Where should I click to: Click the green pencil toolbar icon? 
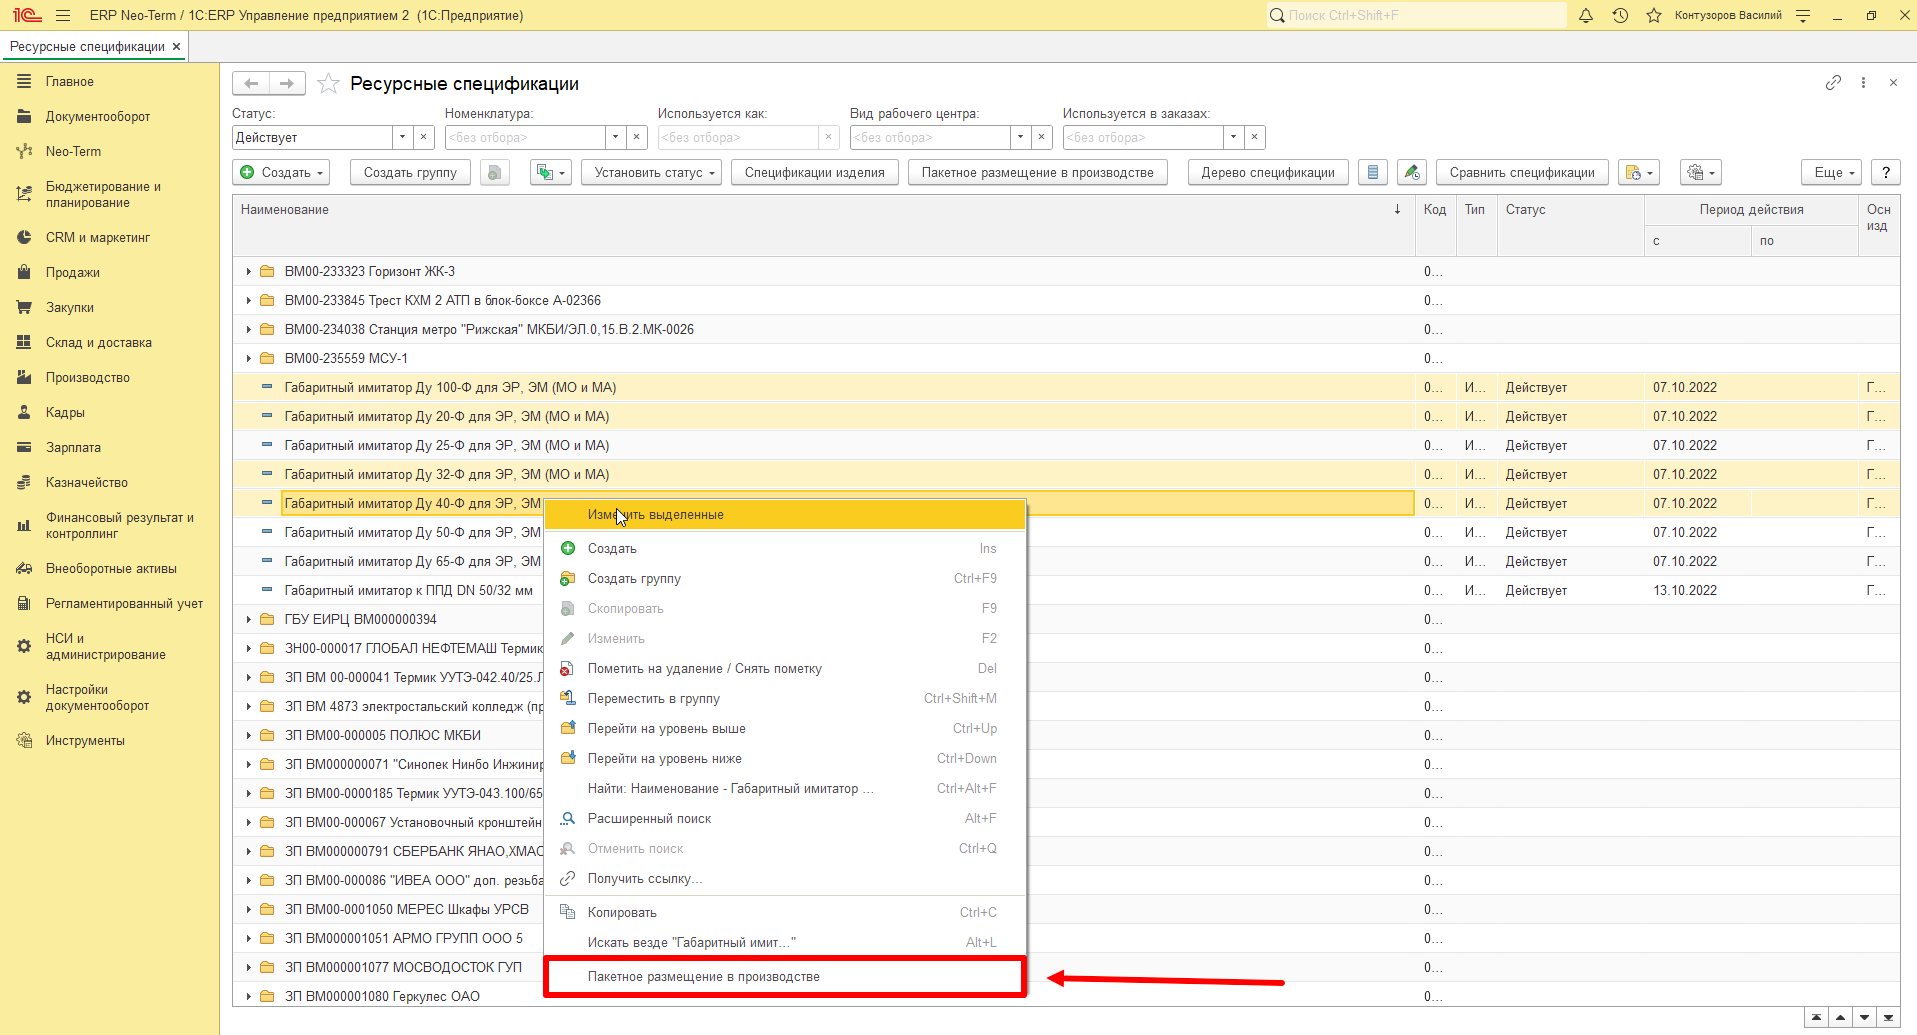(x=1411, y=173)
